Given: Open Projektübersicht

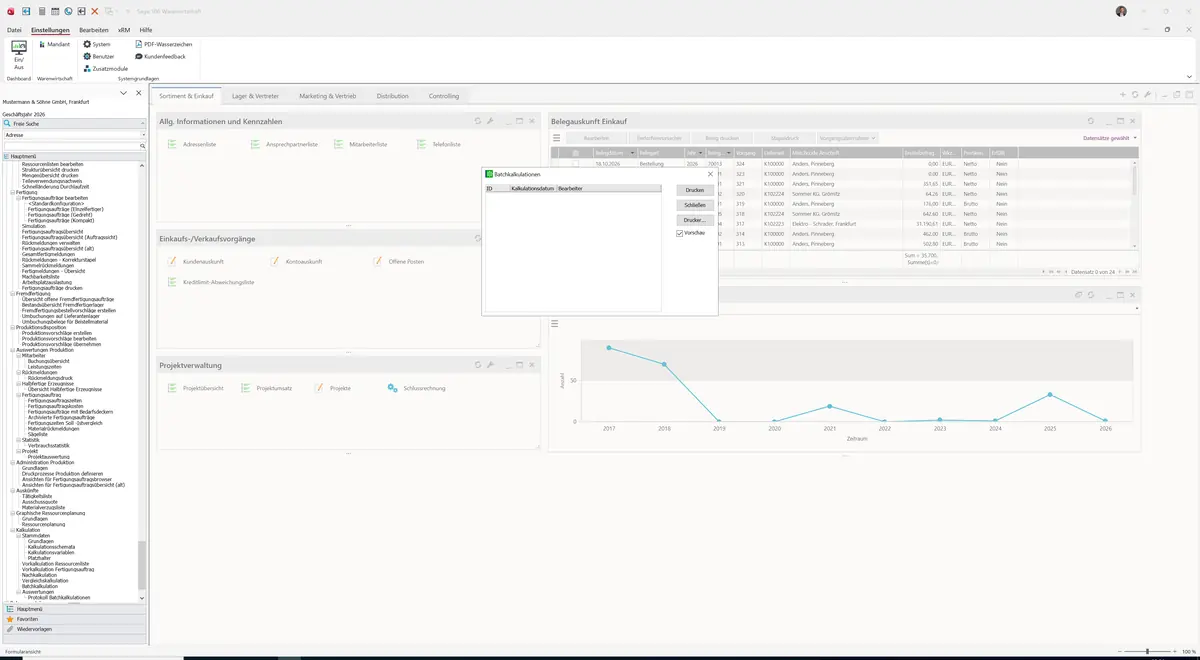Looking at the screenshot, I should pos(196,388).
